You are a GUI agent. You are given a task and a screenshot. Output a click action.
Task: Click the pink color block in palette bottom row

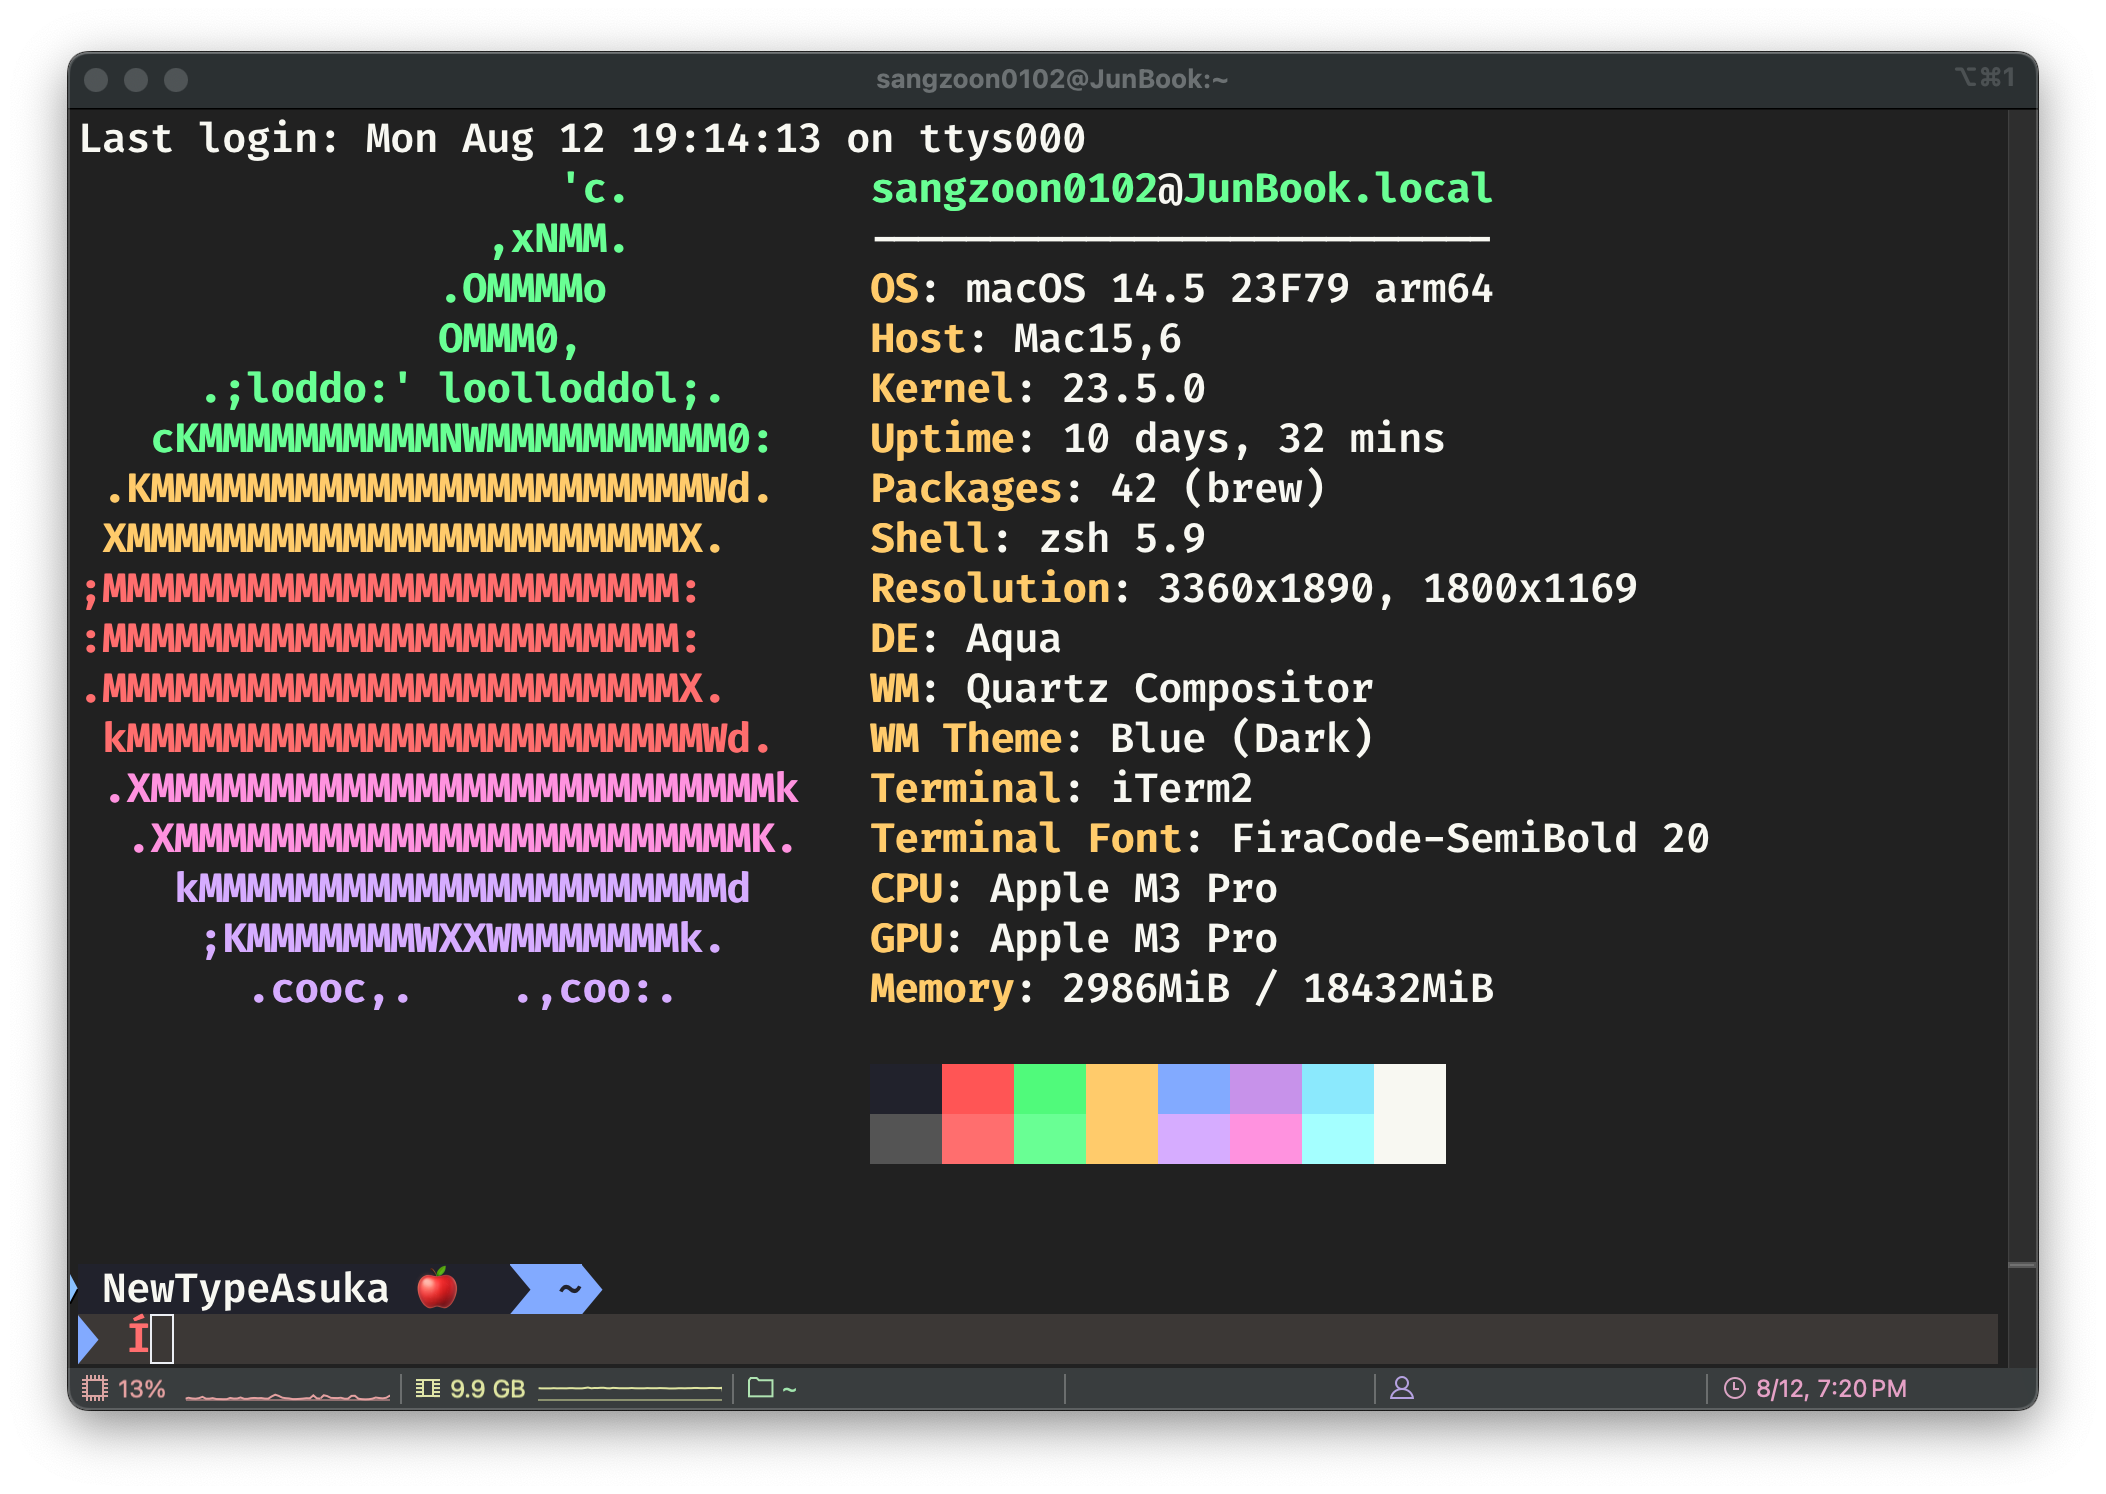(1266, 1139)
